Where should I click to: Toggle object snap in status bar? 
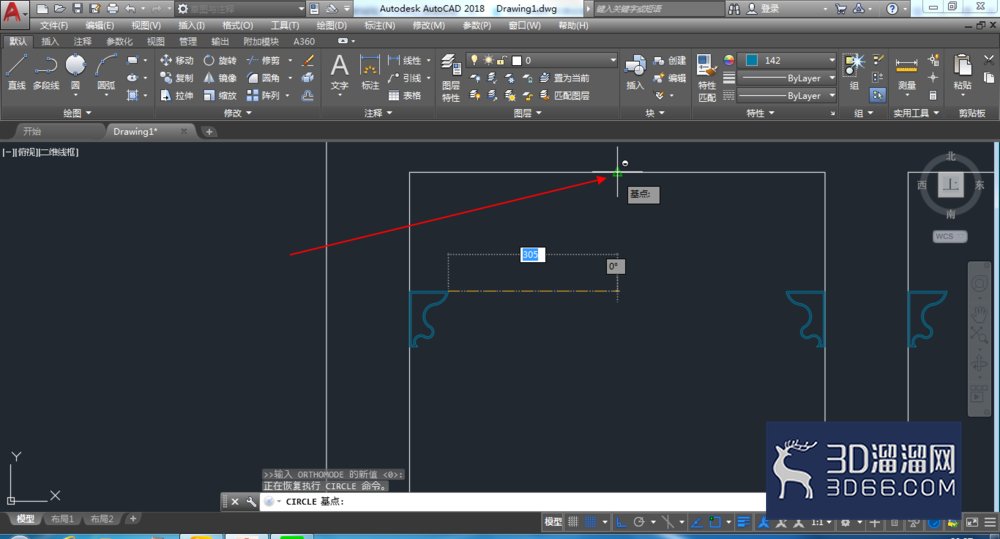pyautogui.click(x=715, y=522)
